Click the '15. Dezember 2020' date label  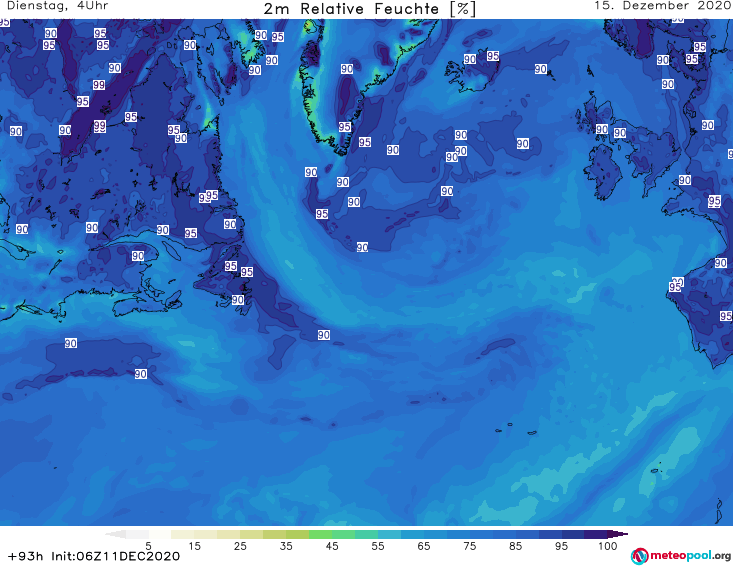point(663,6)
